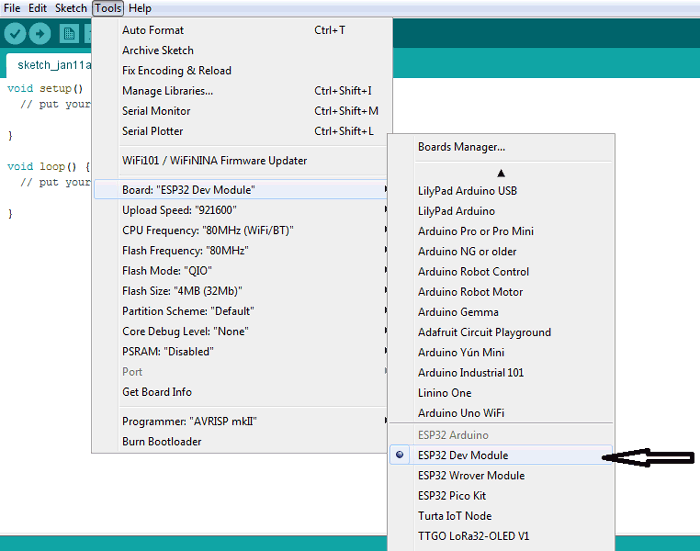Click the Upload arrow icon

click(40, 34)
